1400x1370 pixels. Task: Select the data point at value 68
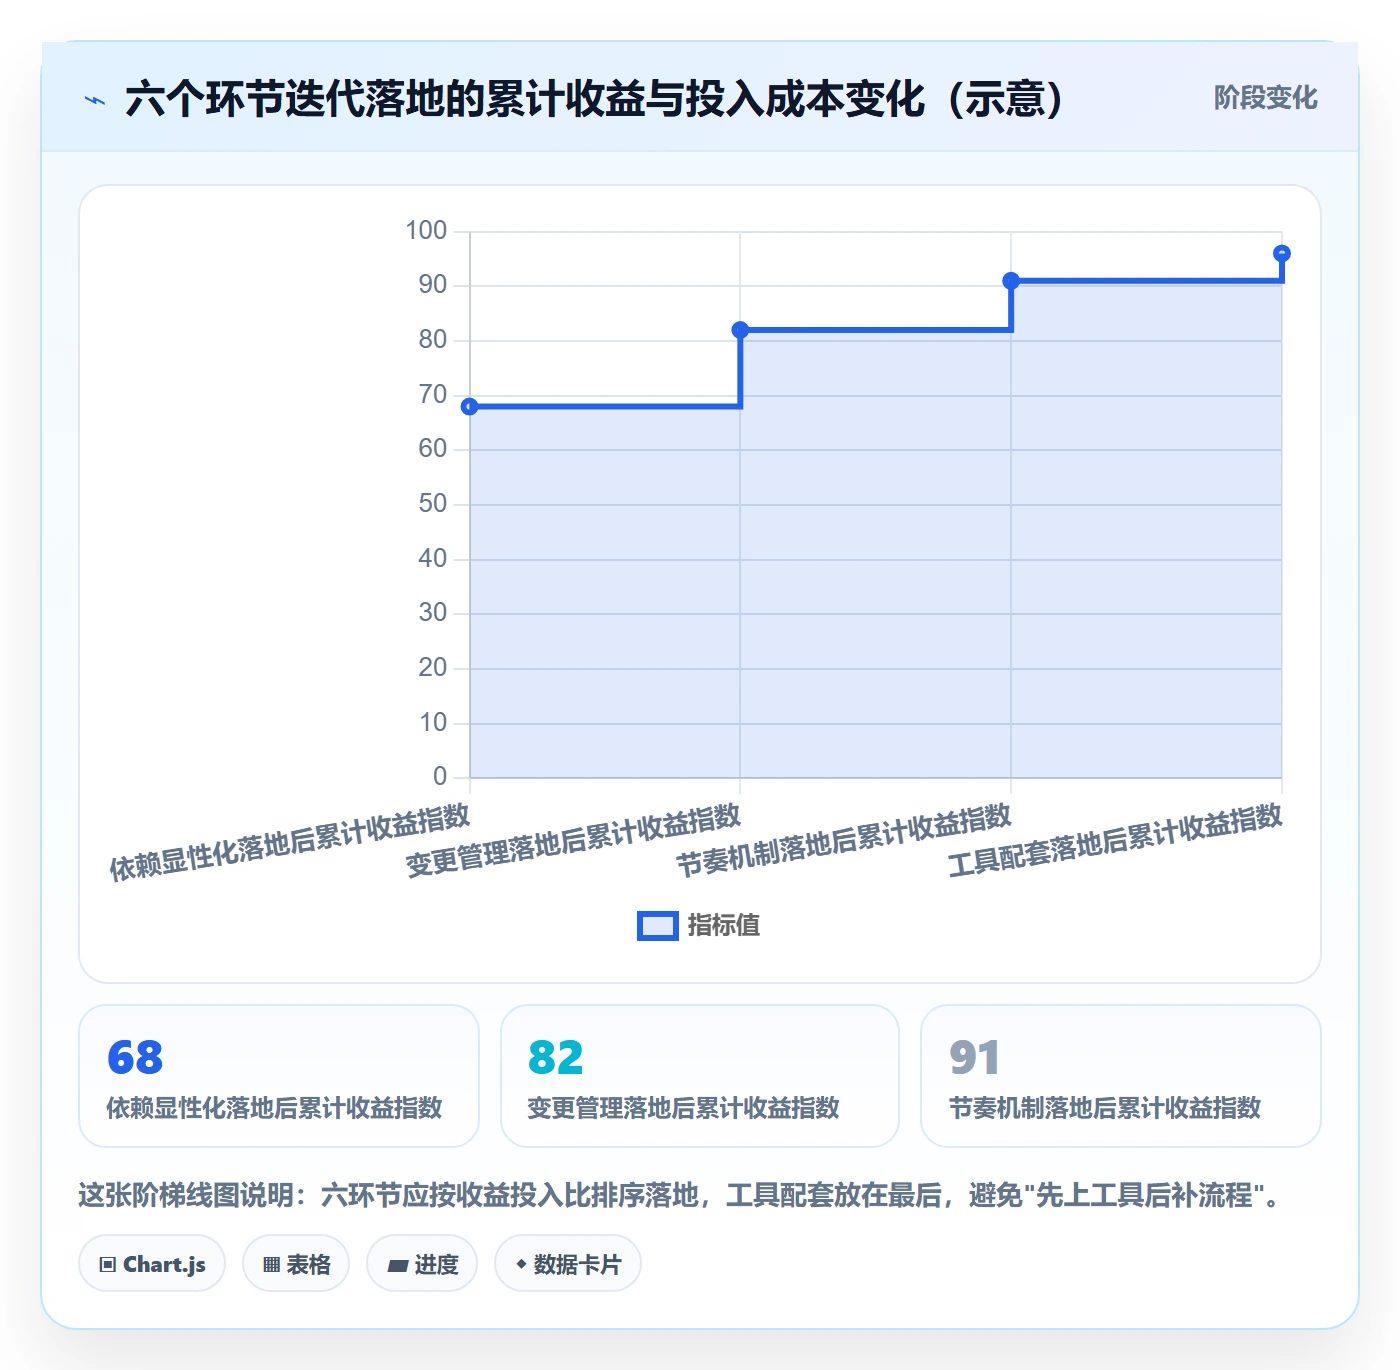[x=470, y=406]
